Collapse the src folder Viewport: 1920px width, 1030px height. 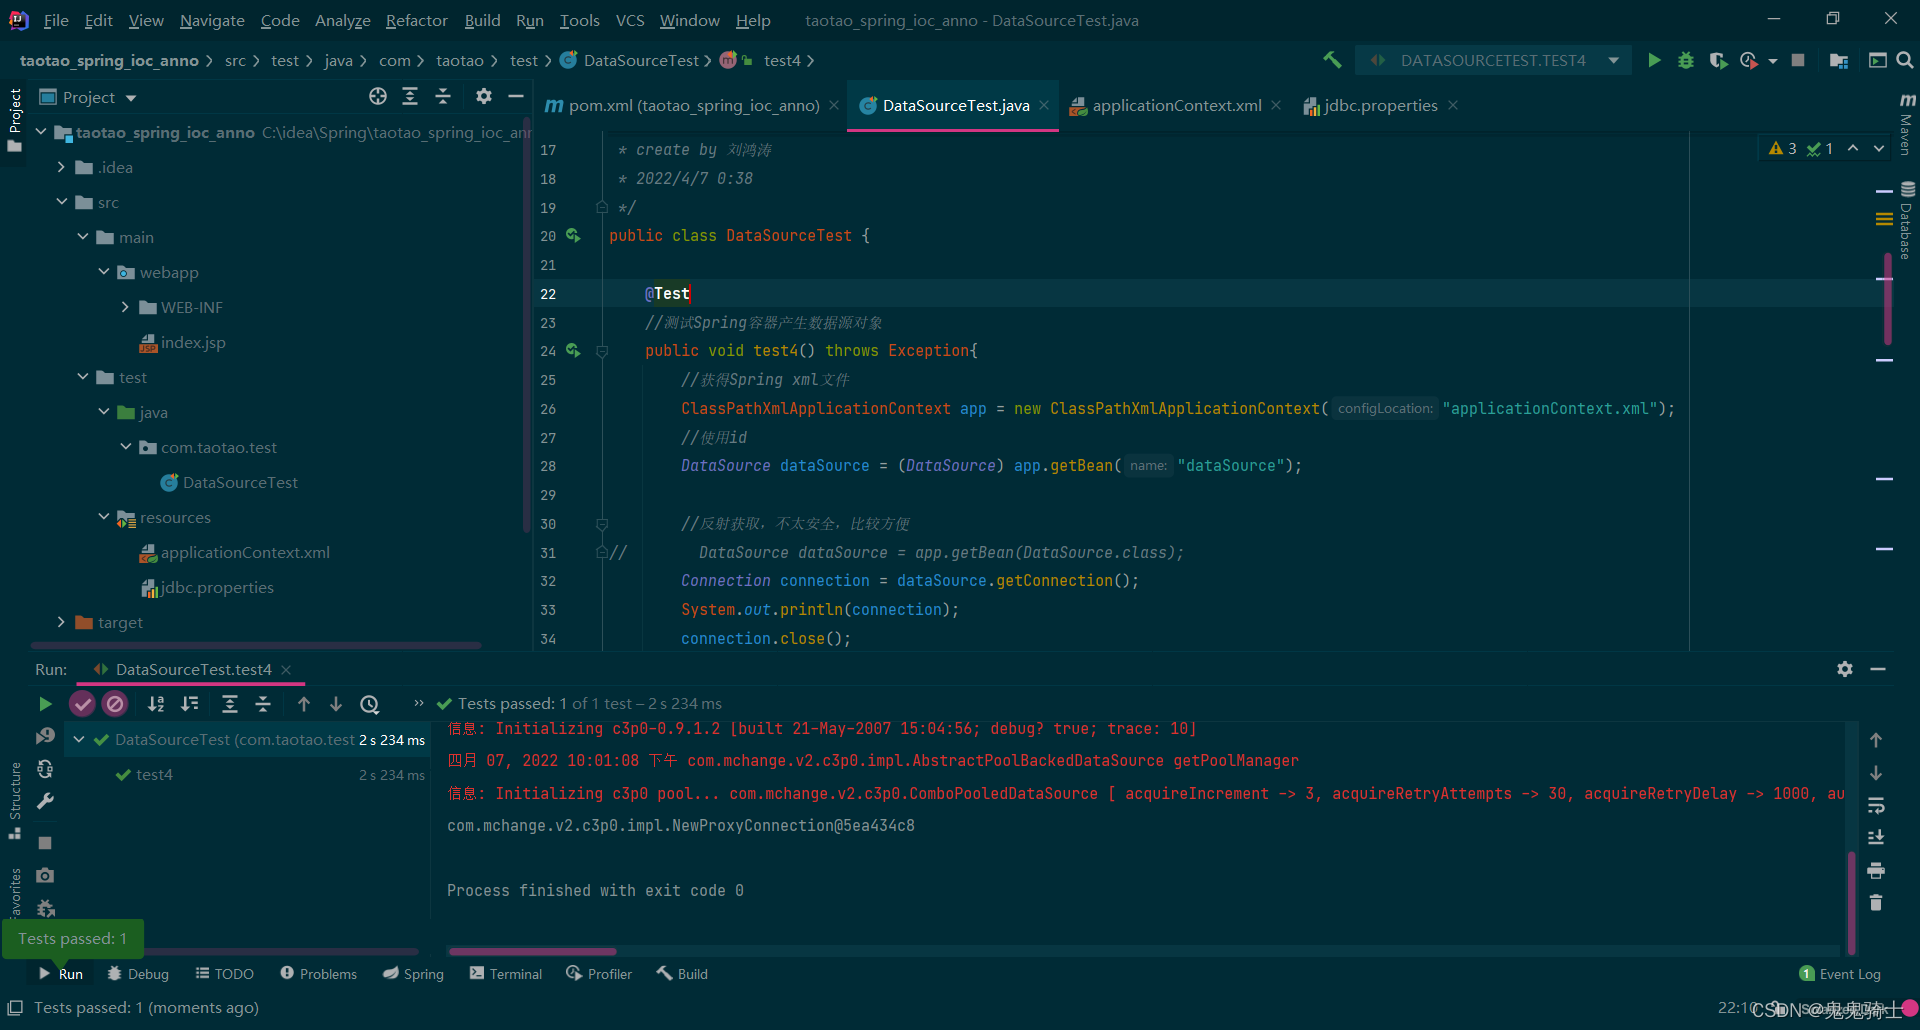(x=61, y=202)
